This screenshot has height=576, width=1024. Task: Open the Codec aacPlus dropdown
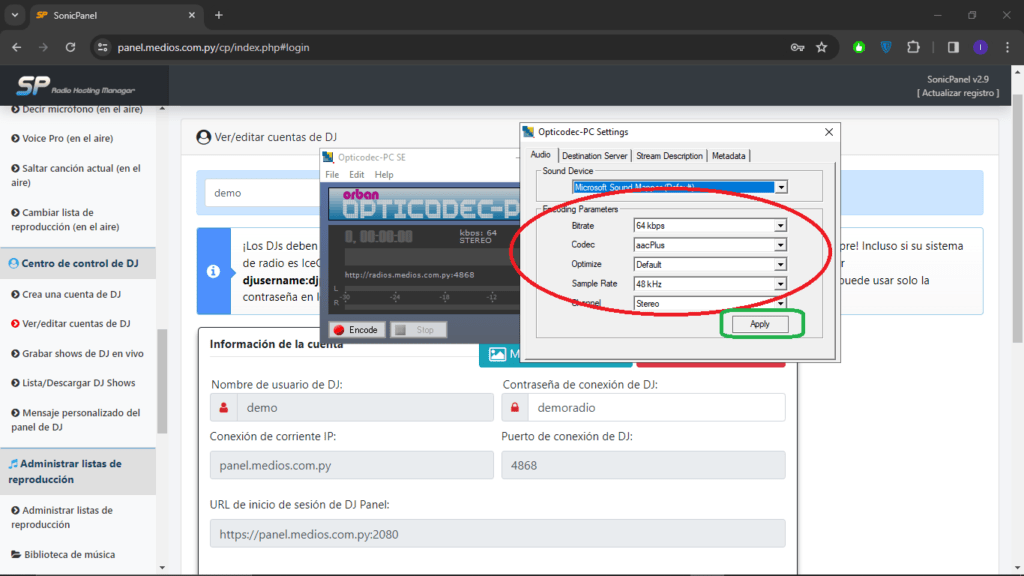pyautogui.click(x=780, y=245)
